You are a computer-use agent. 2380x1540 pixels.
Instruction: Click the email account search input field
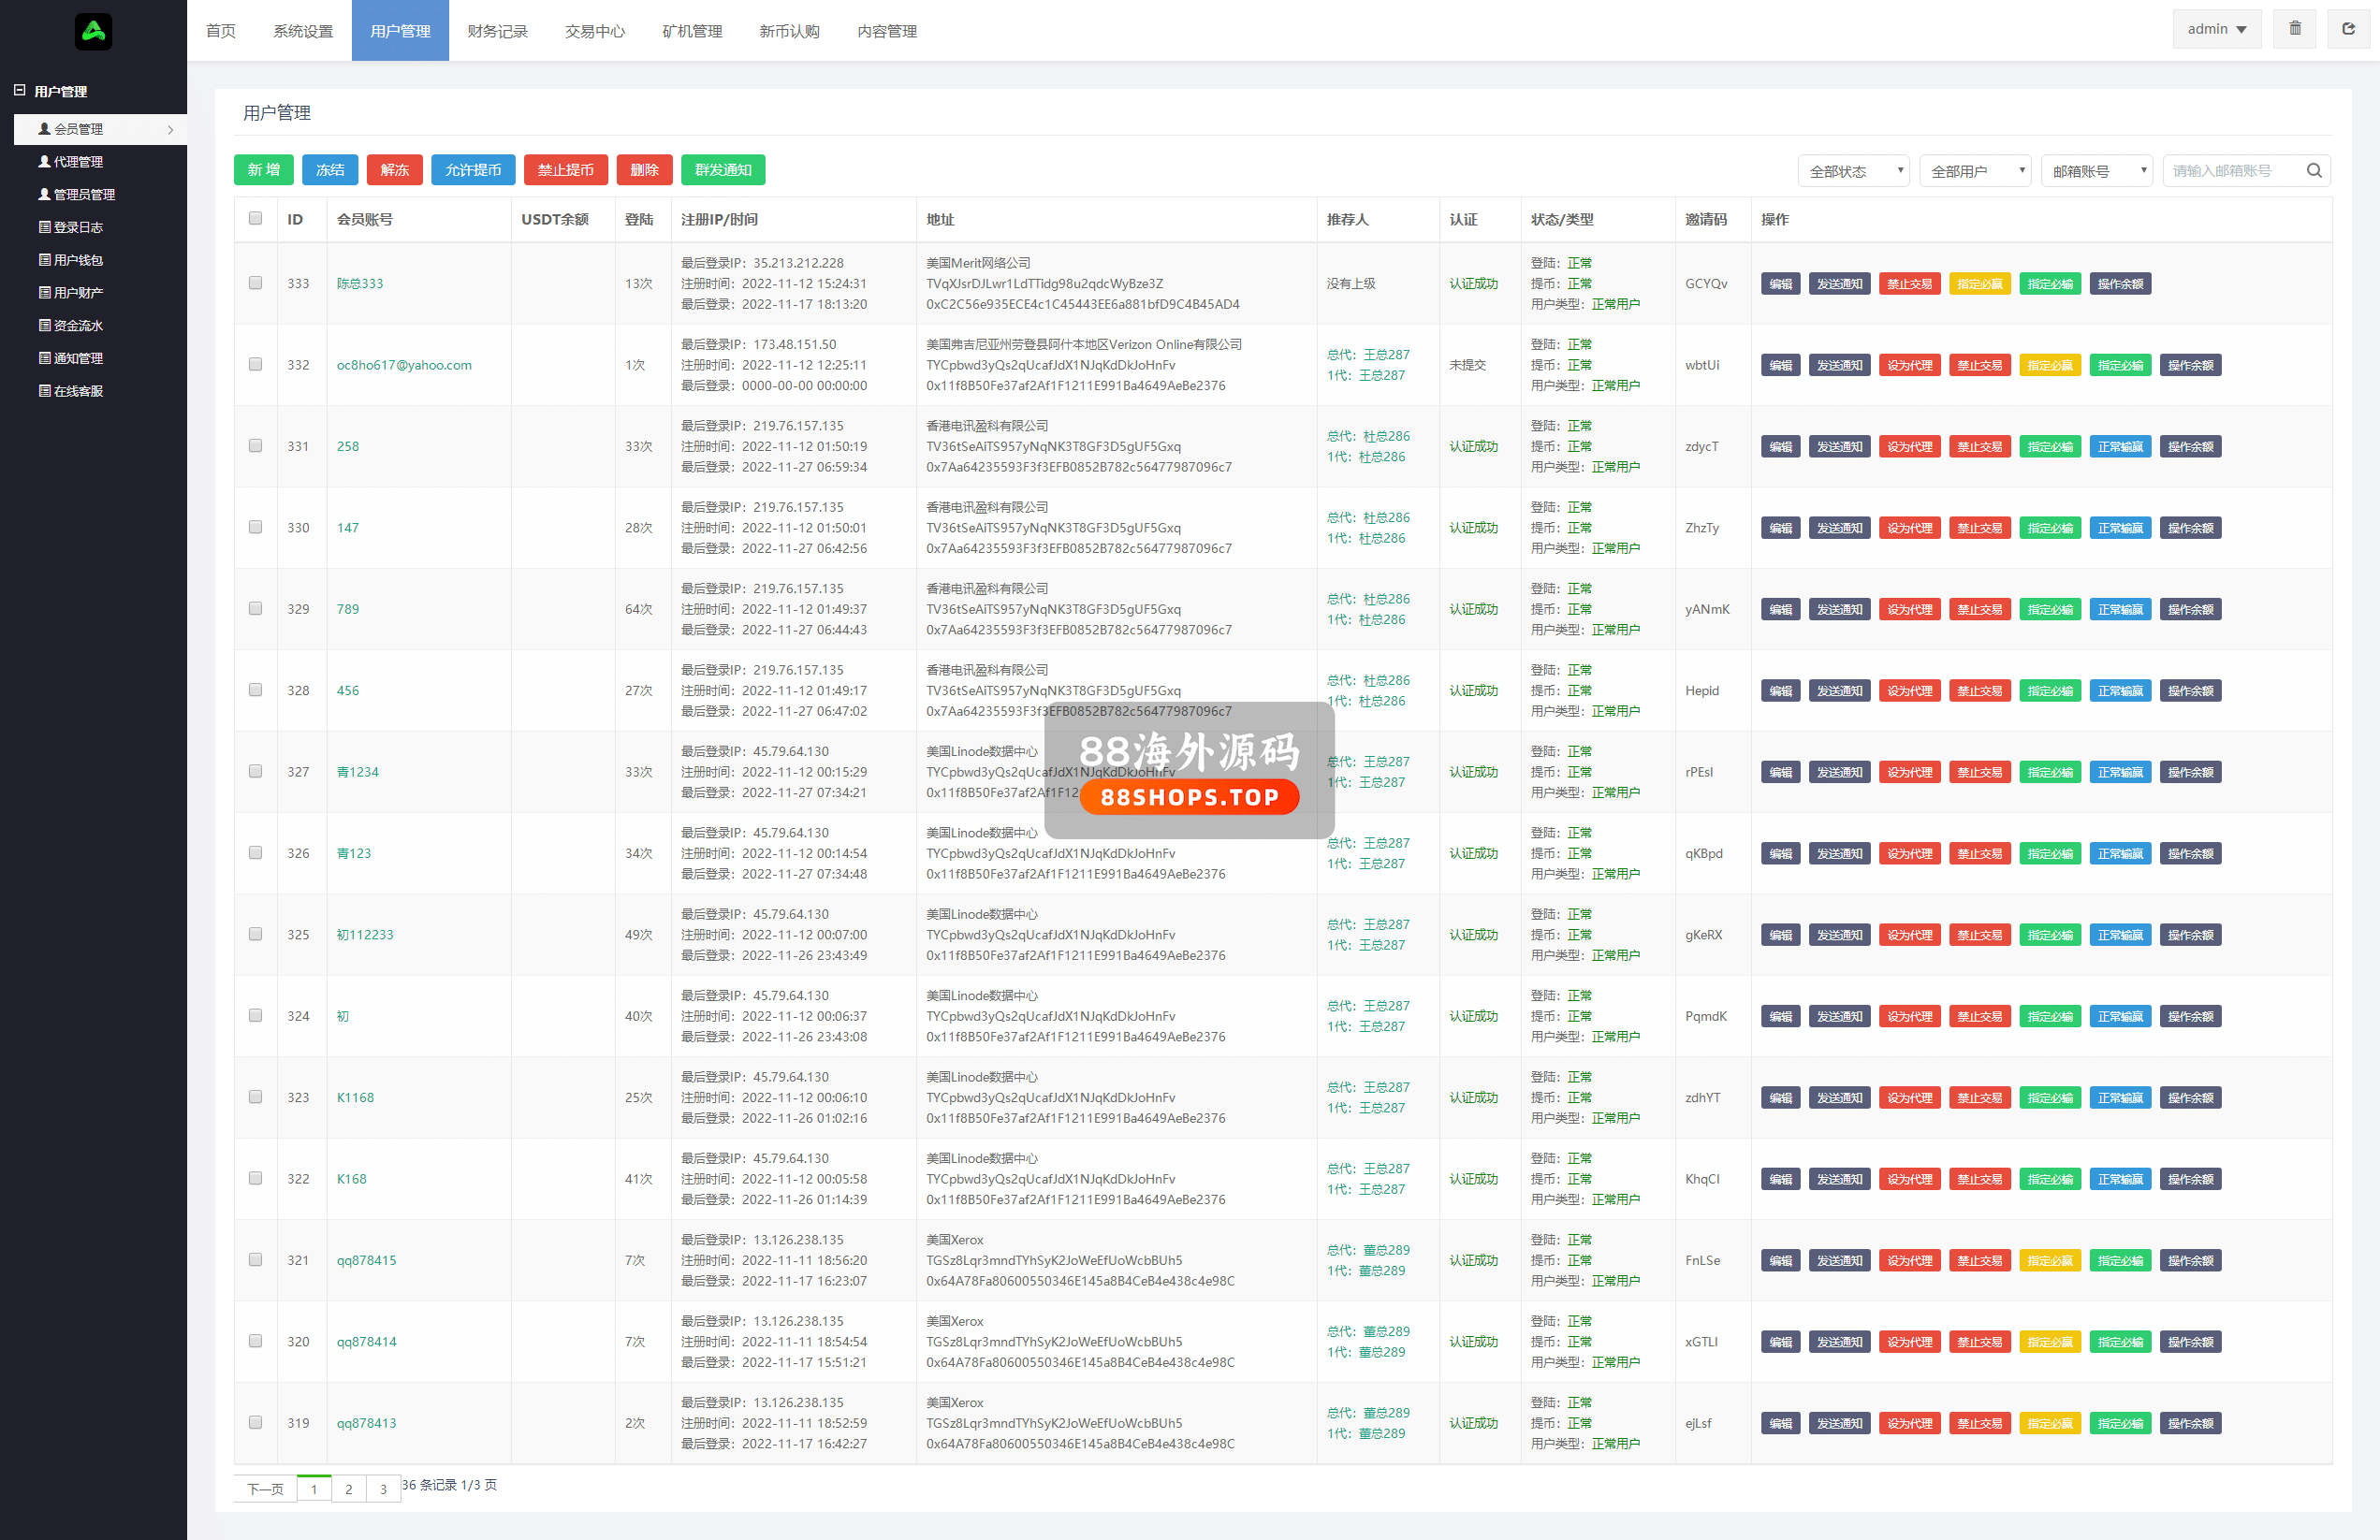[2233, 171]
